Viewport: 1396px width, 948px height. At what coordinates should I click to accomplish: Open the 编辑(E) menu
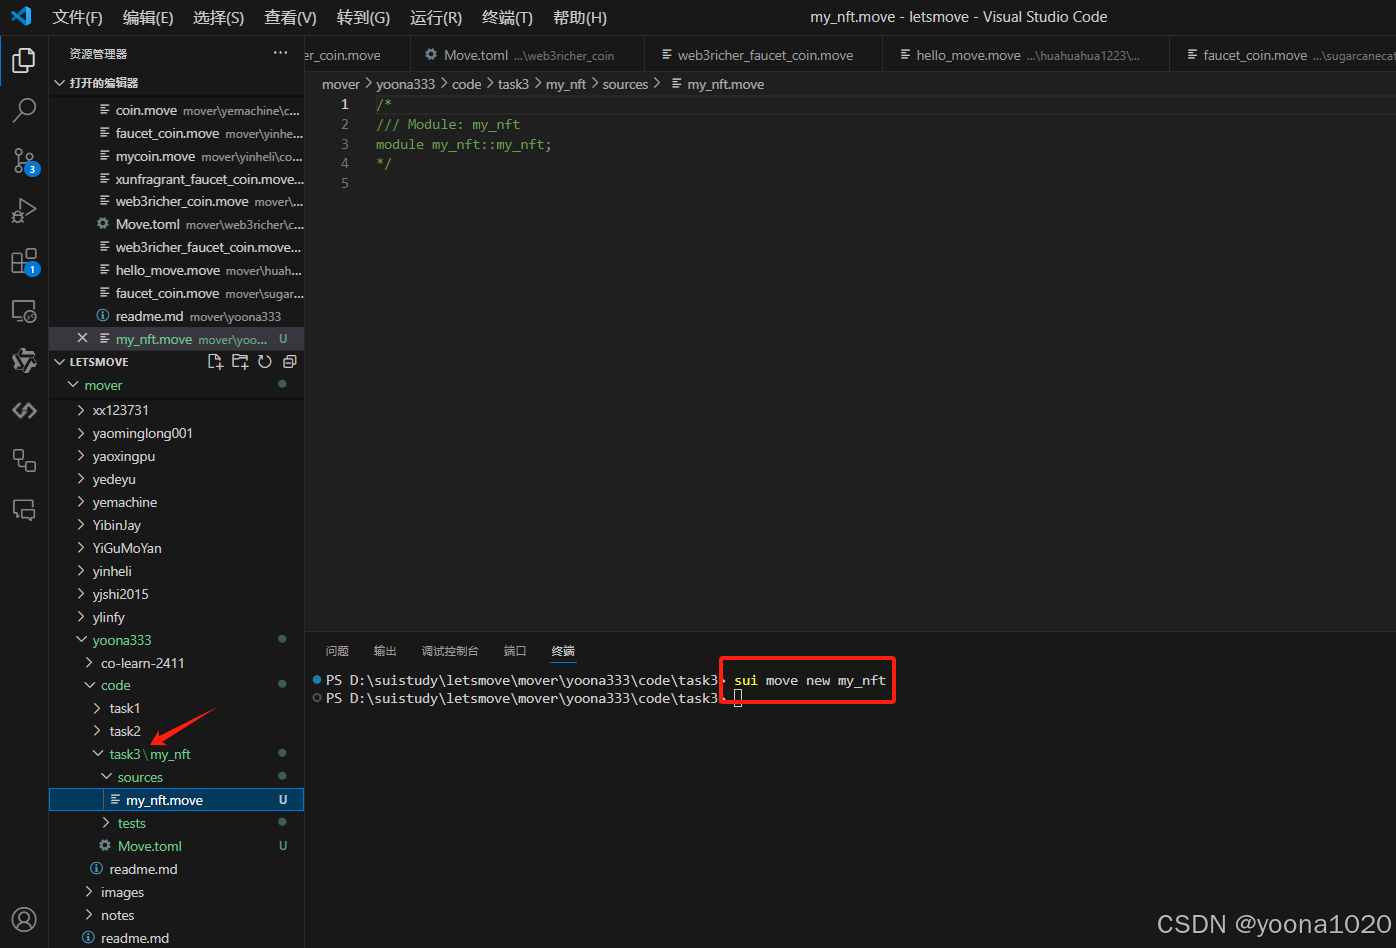pos(148,17)
